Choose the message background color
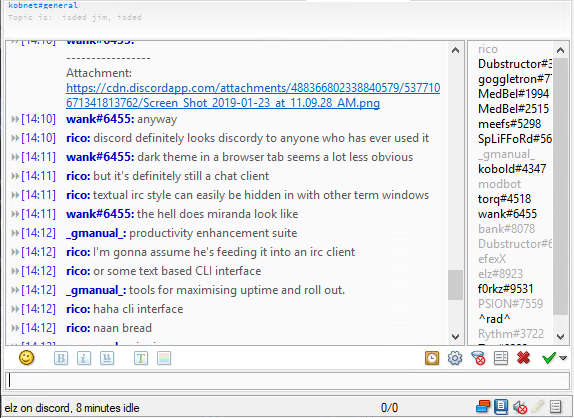Image resolution: width=574 pixels, height=418 pixels. point(164,358)
